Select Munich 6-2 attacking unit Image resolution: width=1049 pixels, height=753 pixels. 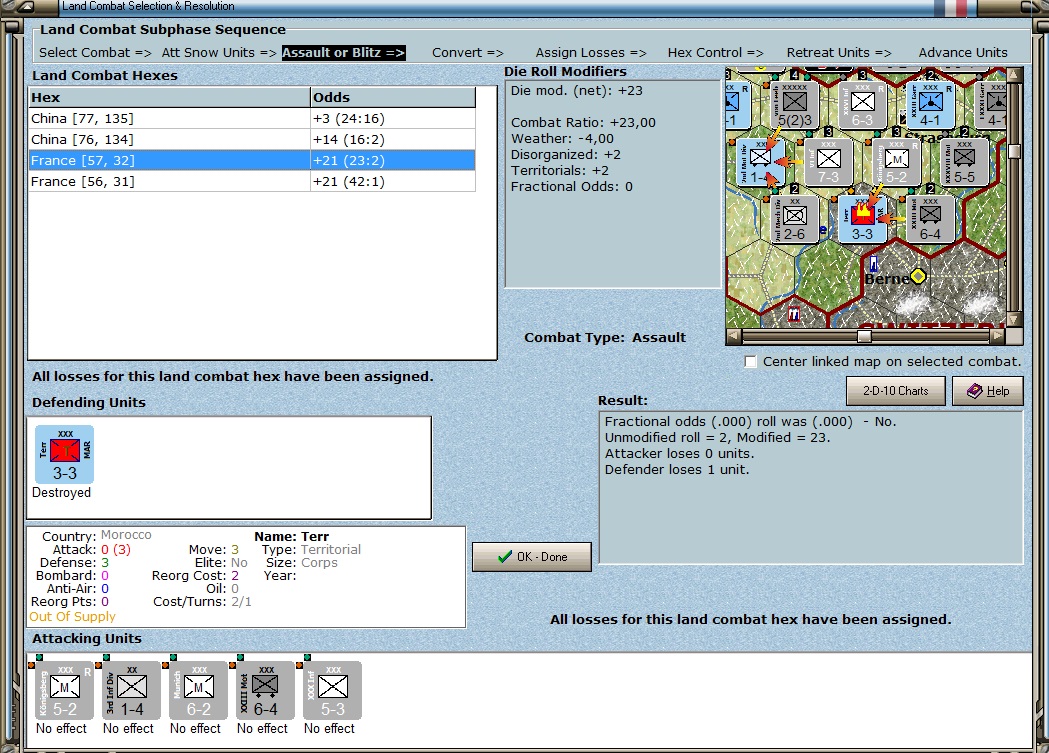(198, 691)
